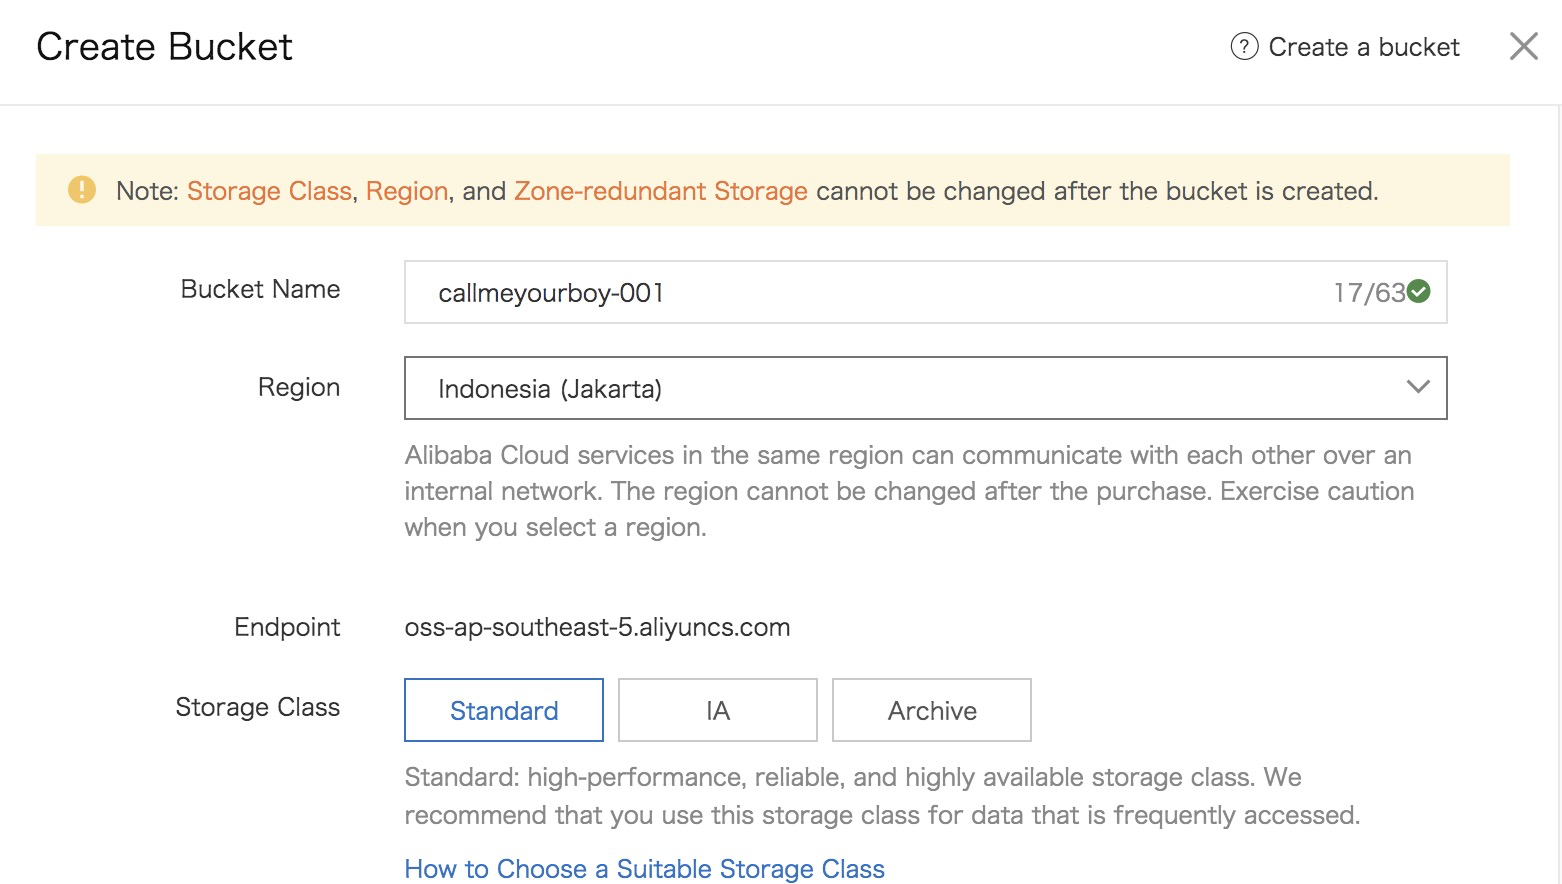The image size is (1562, 884).
Task: Click the yellow warning icon in the note
Action: (x=81, y=190)
